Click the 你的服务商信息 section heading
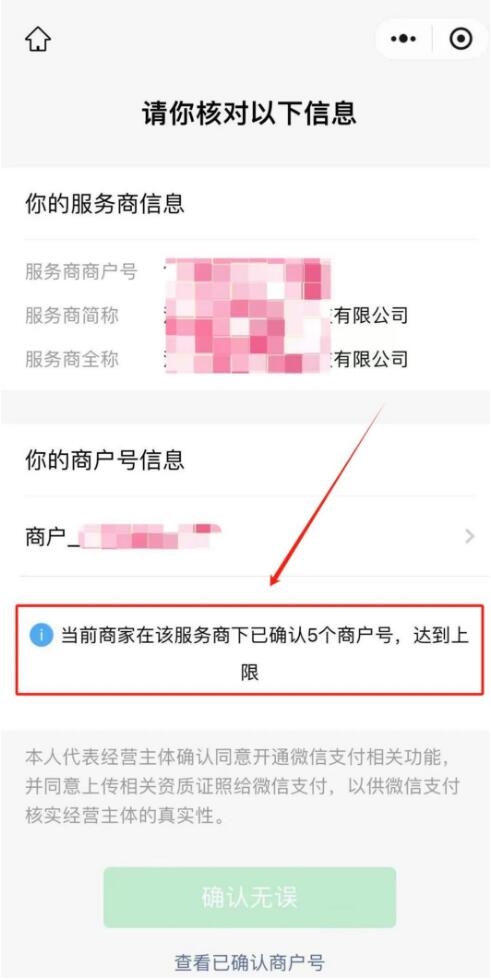Image resolution: width=491 pixels, height=980 pixels. (104, 204)
